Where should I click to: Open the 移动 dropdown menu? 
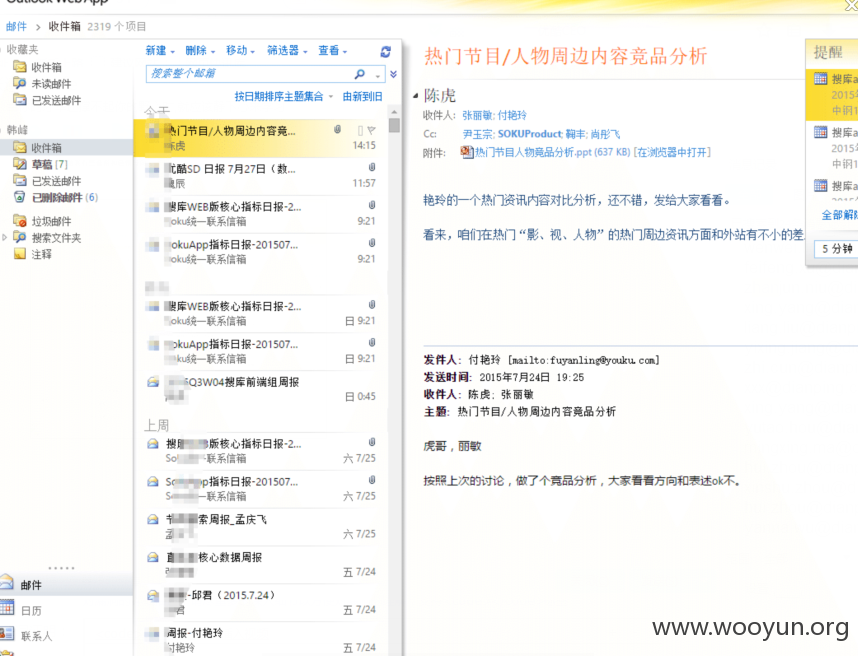pyautogui.click(x=240, y=51)
